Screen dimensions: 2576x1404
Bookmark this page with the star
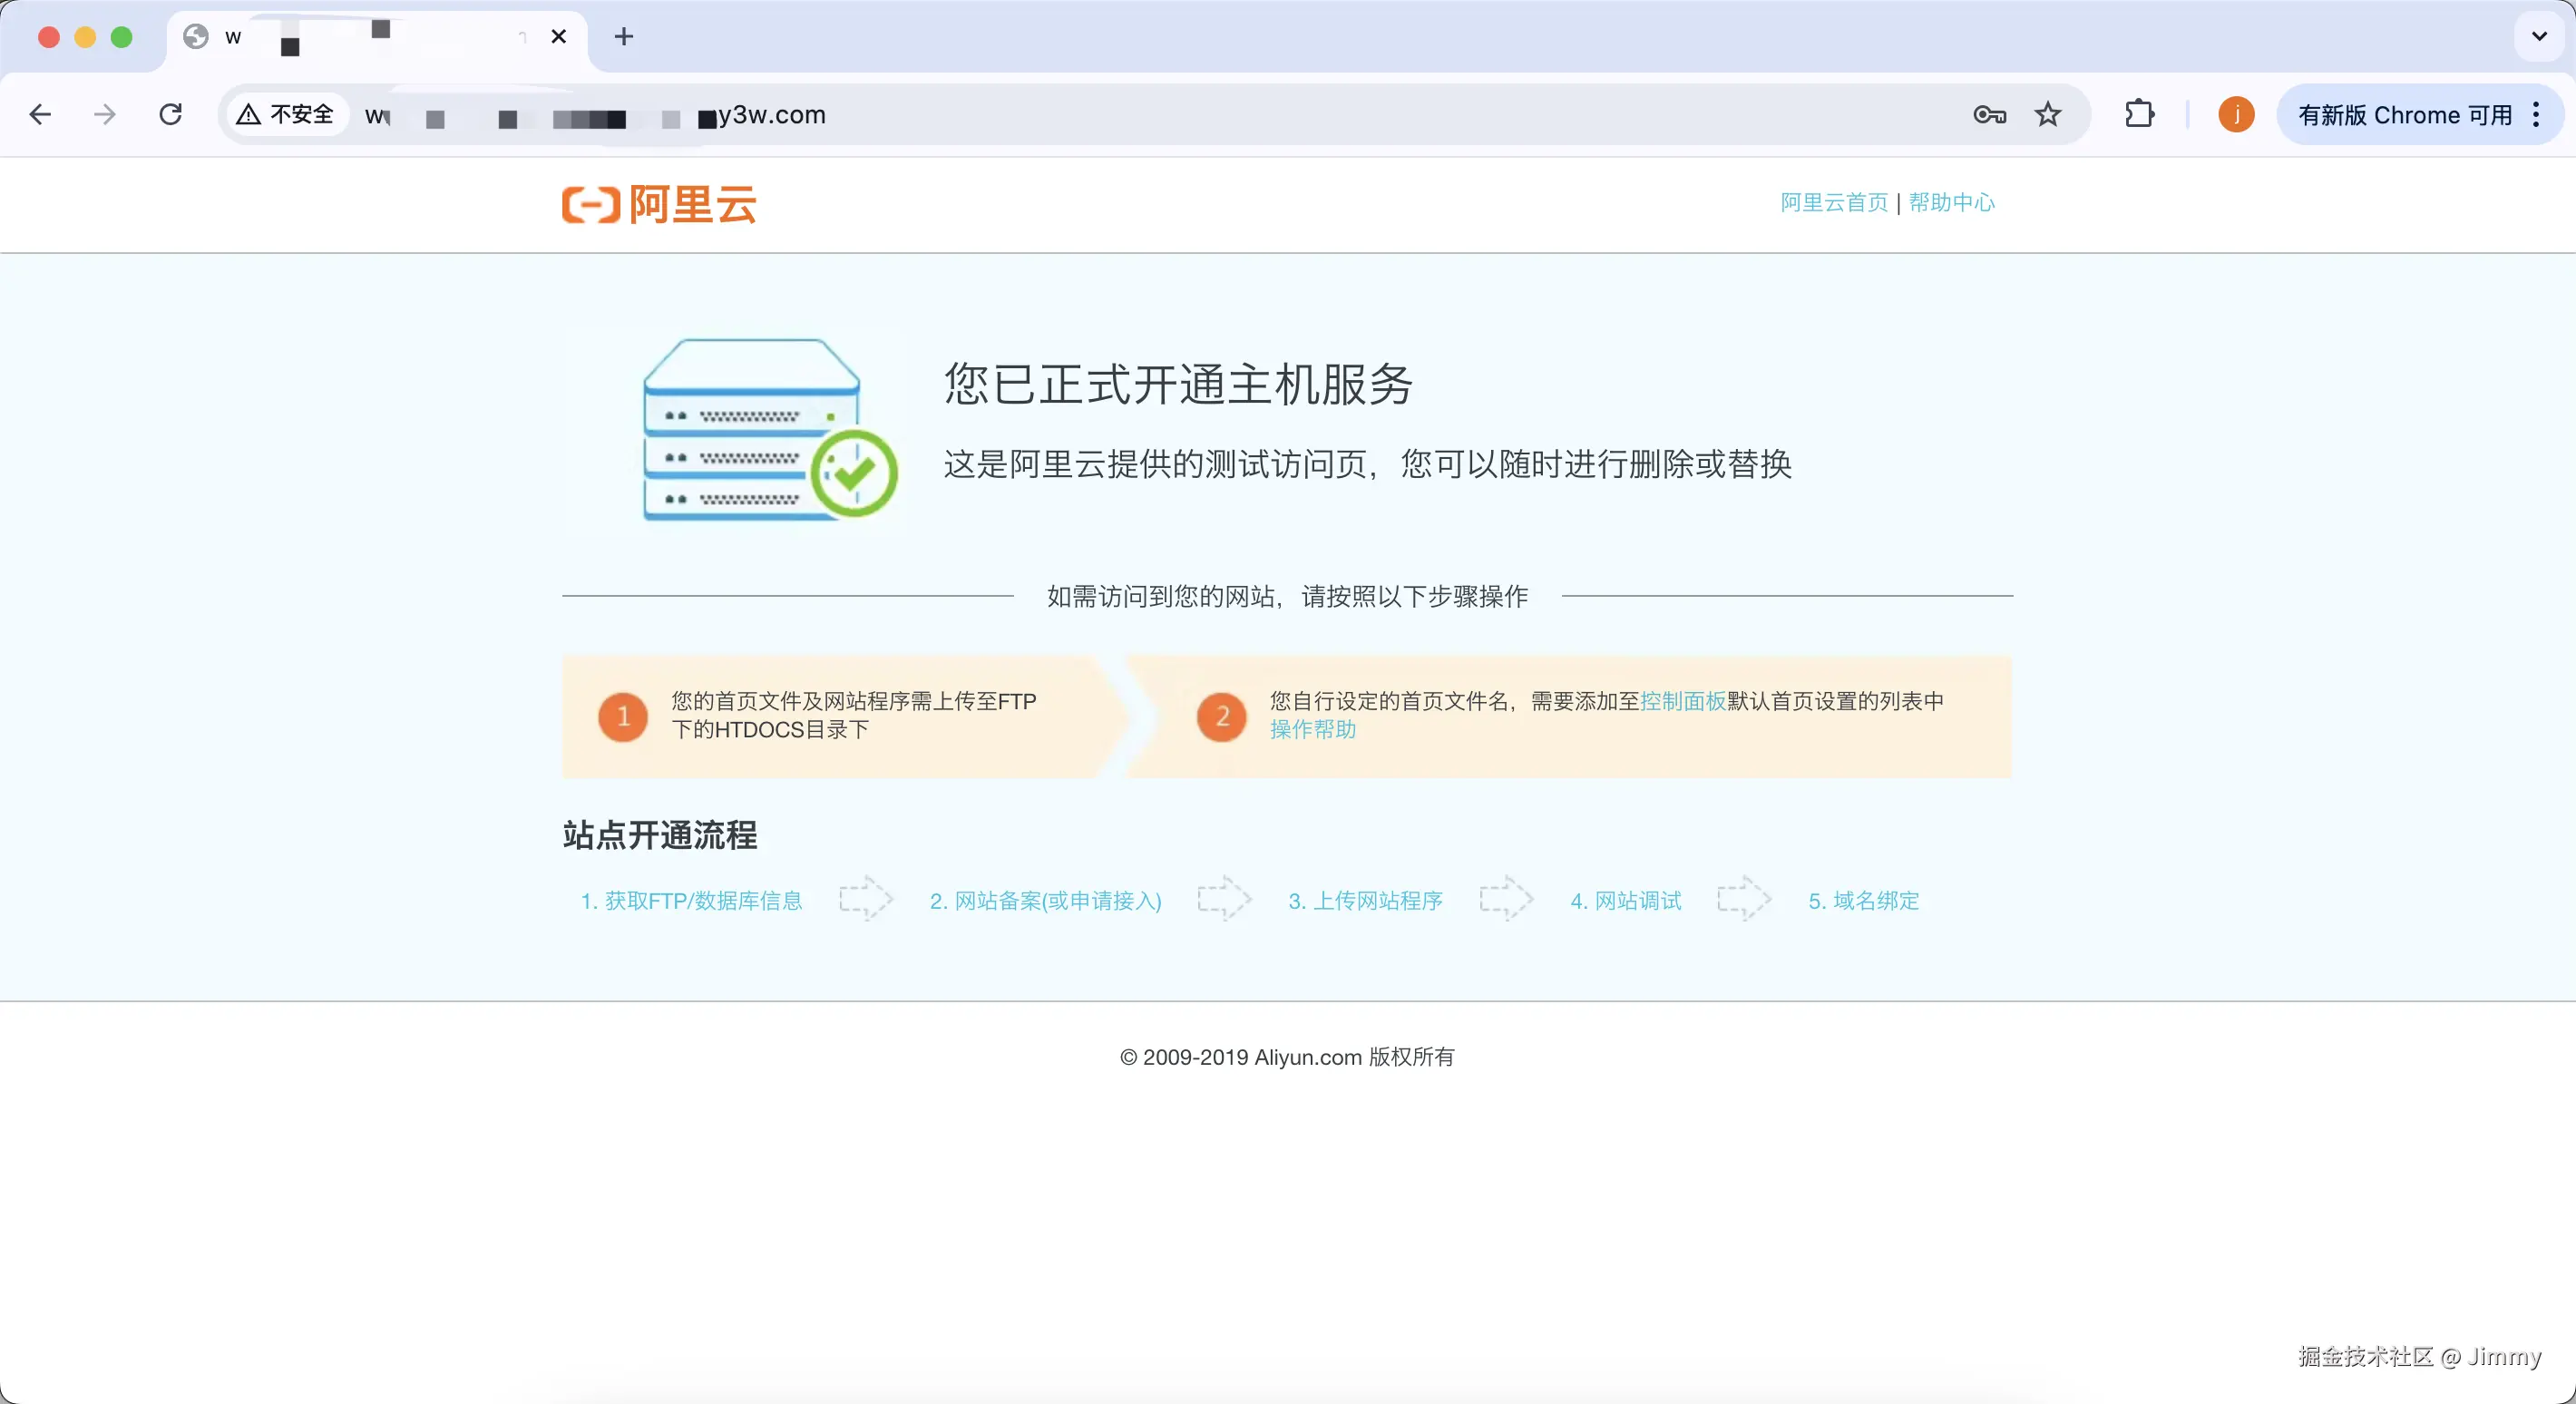2047,115
